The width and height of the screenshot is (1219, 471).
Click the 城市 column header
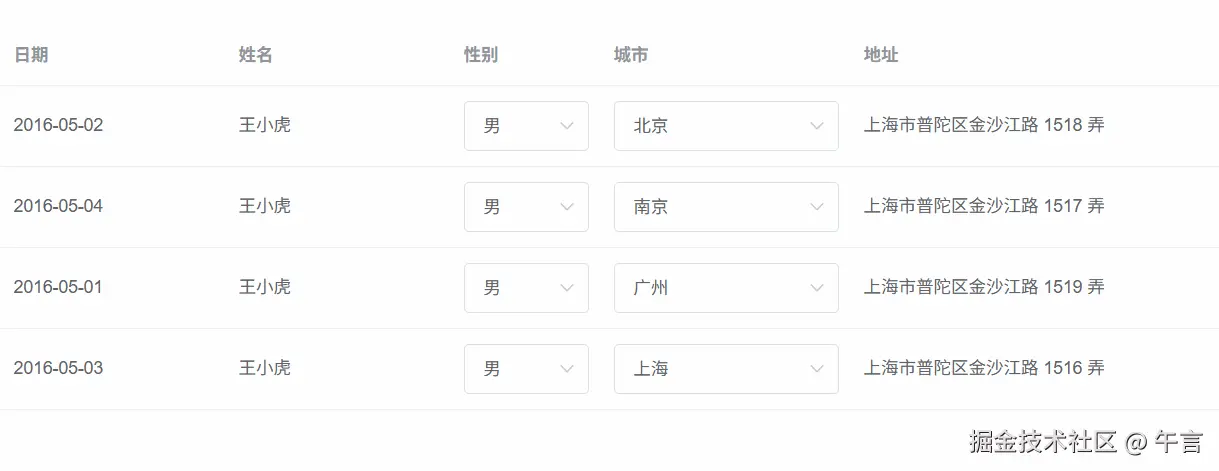pyautogui.click(x=631, y=55)
